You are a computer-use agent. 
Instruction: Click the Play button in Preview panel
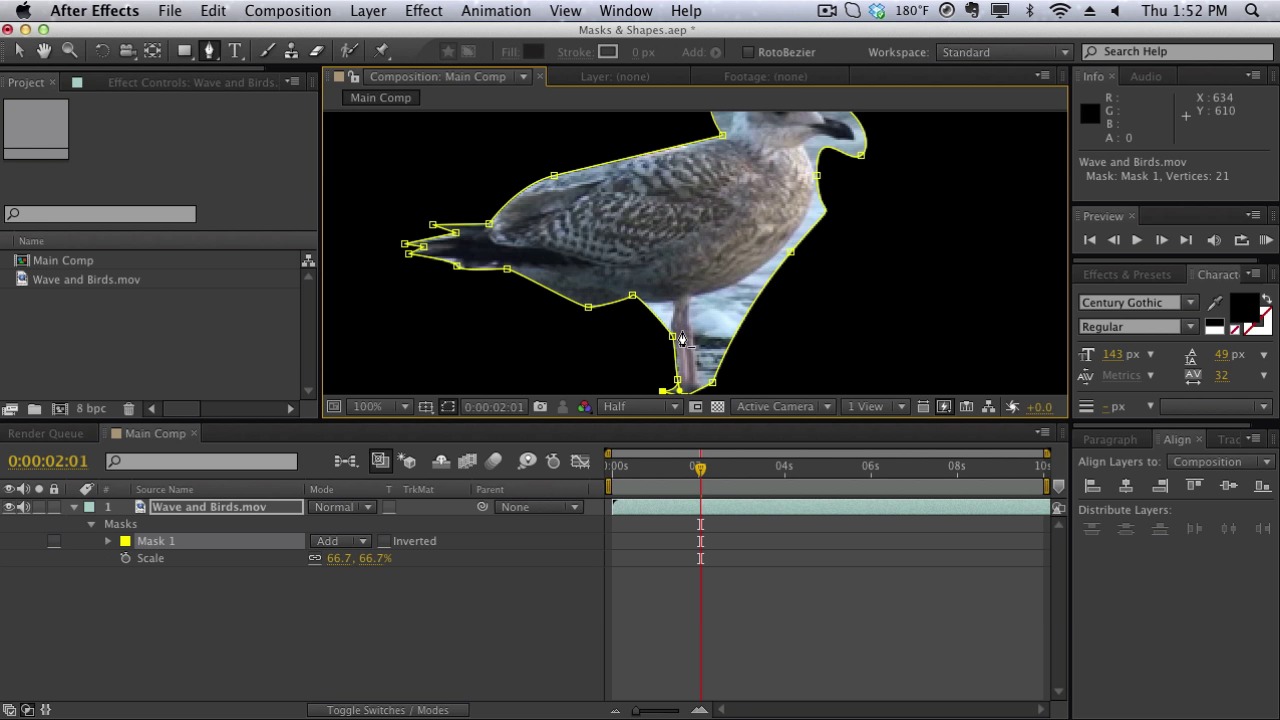(1137, 240)
